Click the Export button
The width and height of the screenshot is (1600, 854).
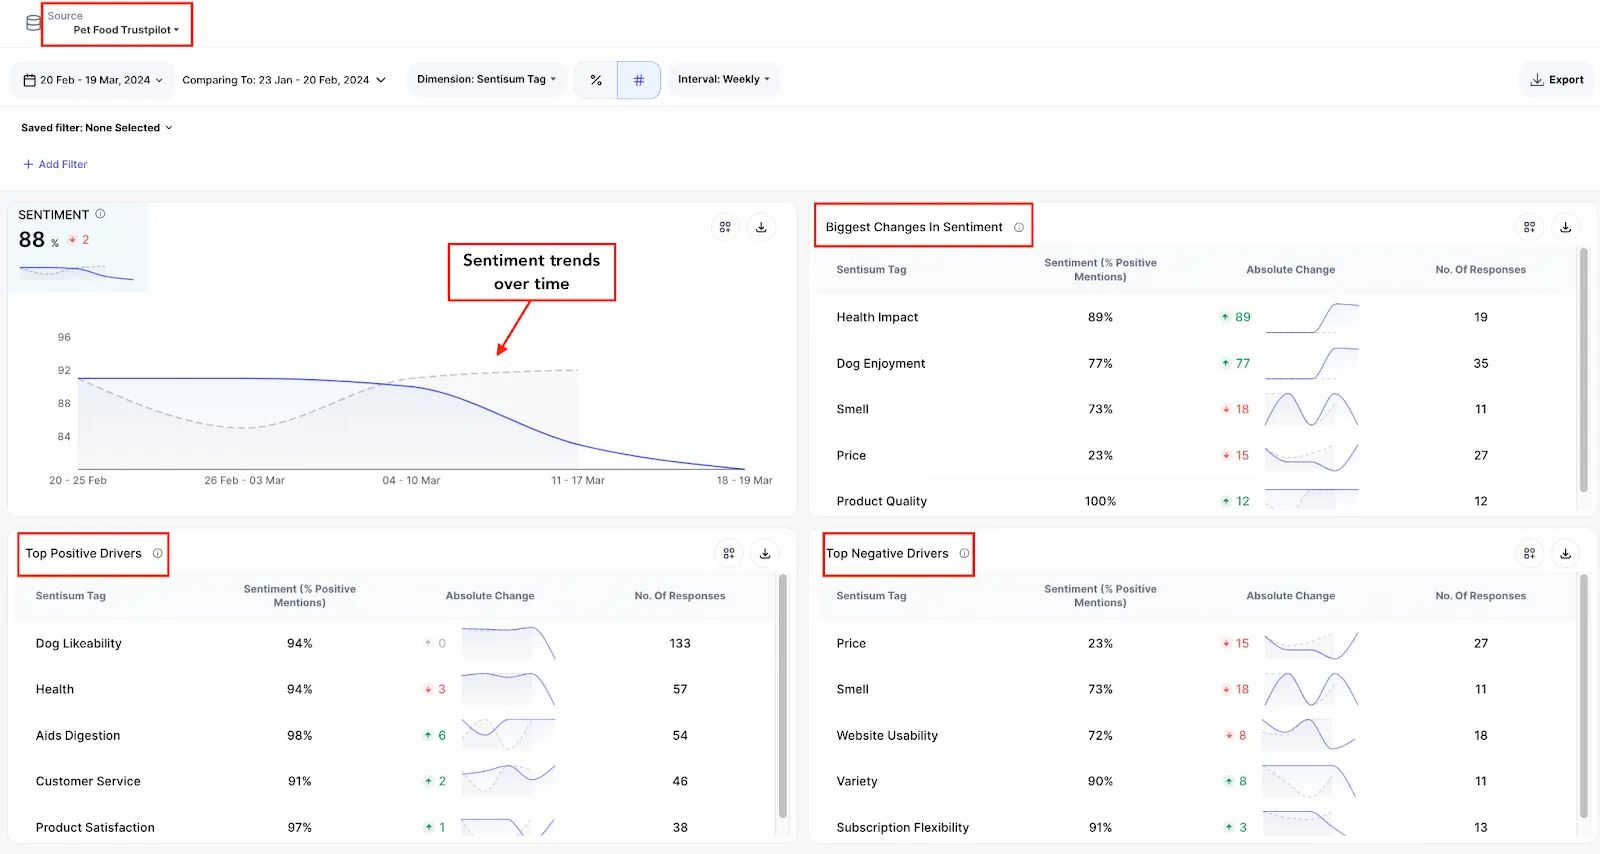click(1557, 80)
